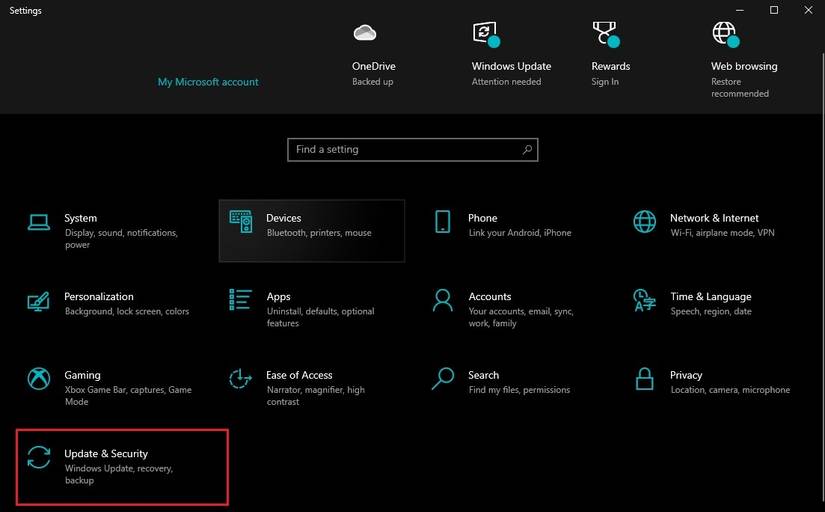Click the Accounts person icon
The width and height of the screenshot is (825, 512).
point(442,300)
